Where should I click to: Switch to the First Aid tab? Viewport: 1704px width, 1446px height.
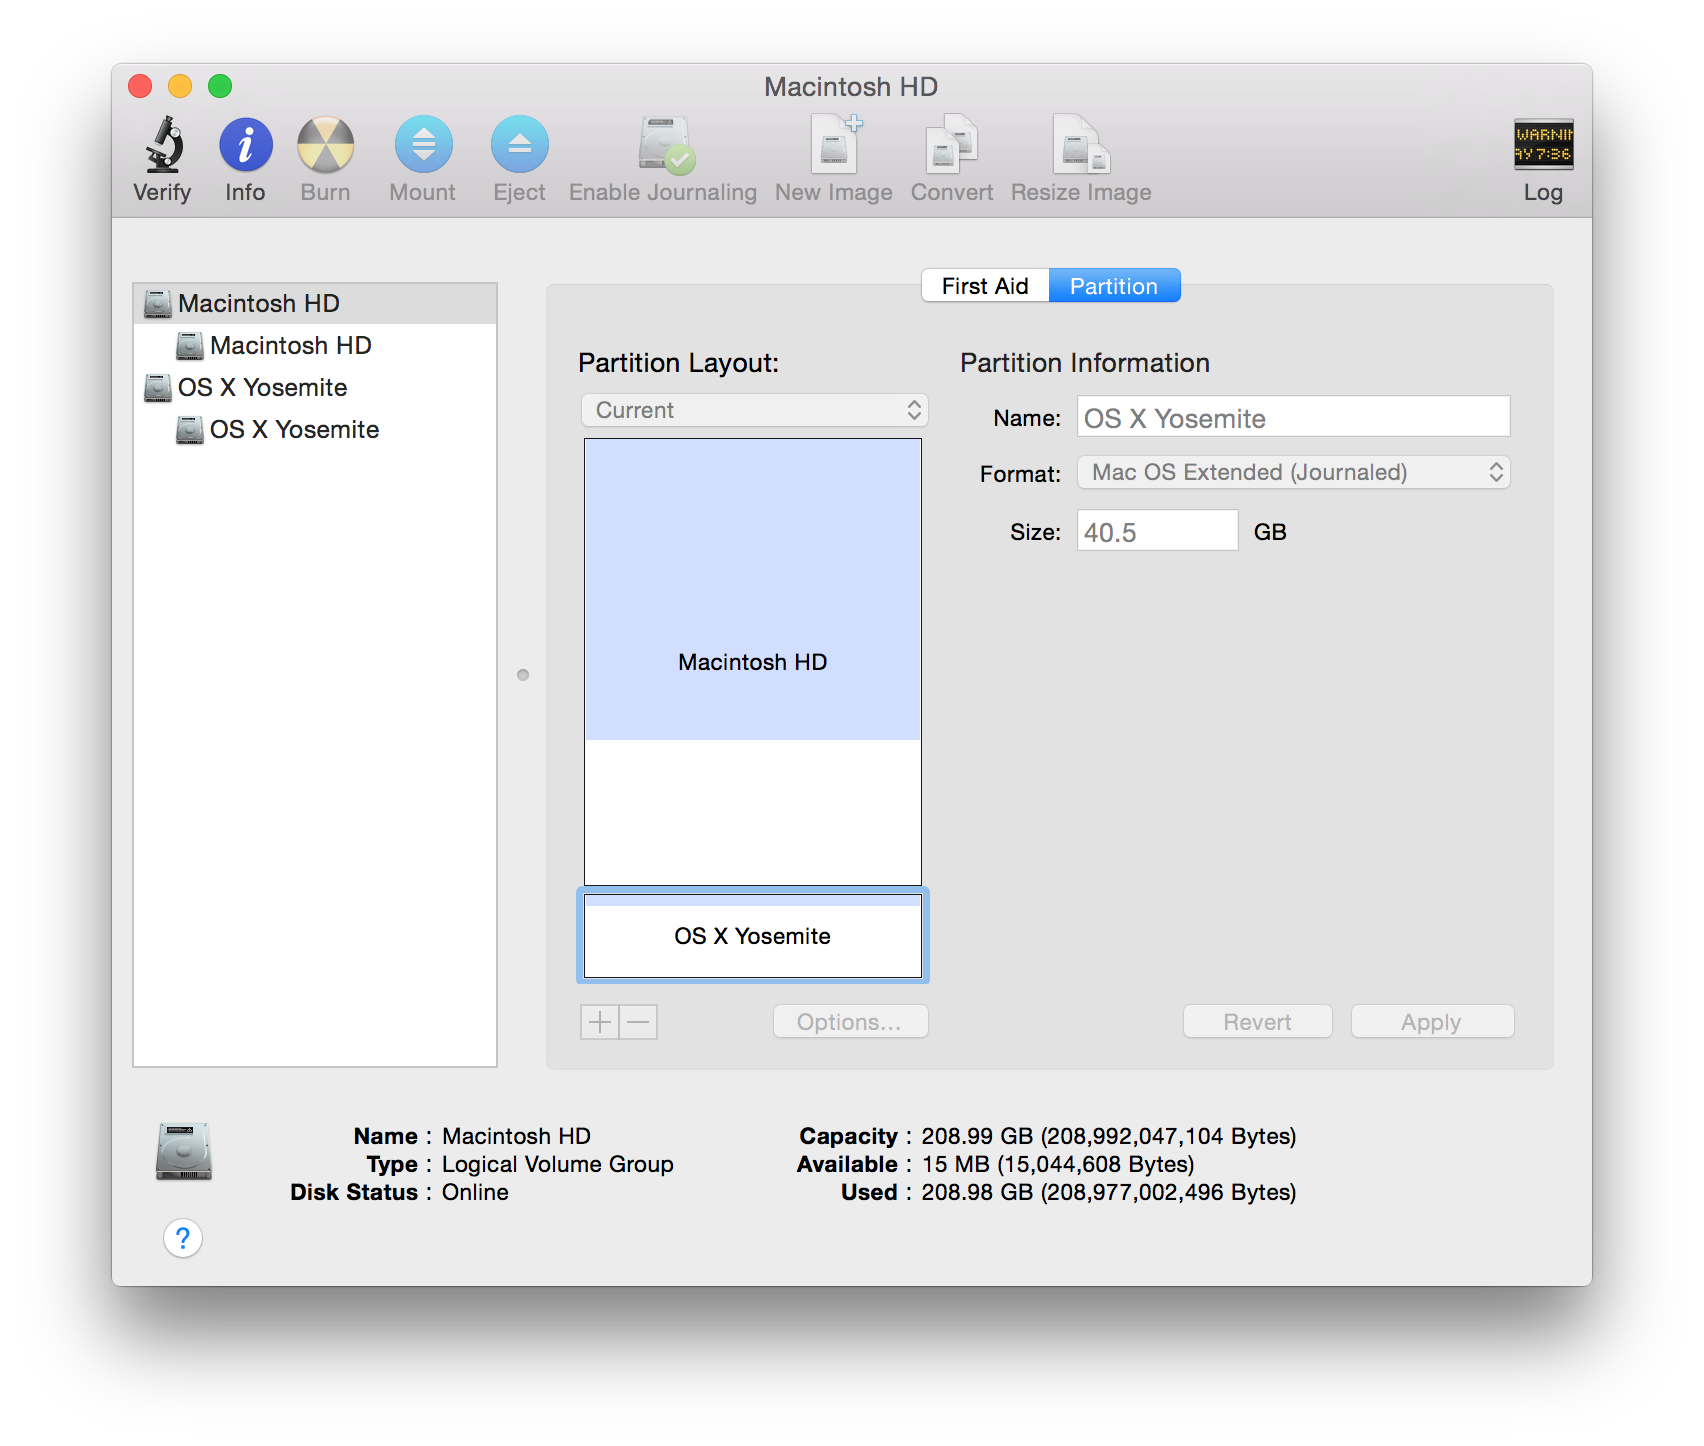[985, 286]
